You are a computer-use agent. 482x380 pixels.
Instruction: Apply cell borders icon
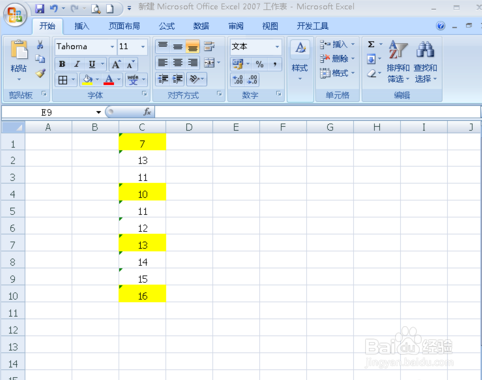point(63,80)
